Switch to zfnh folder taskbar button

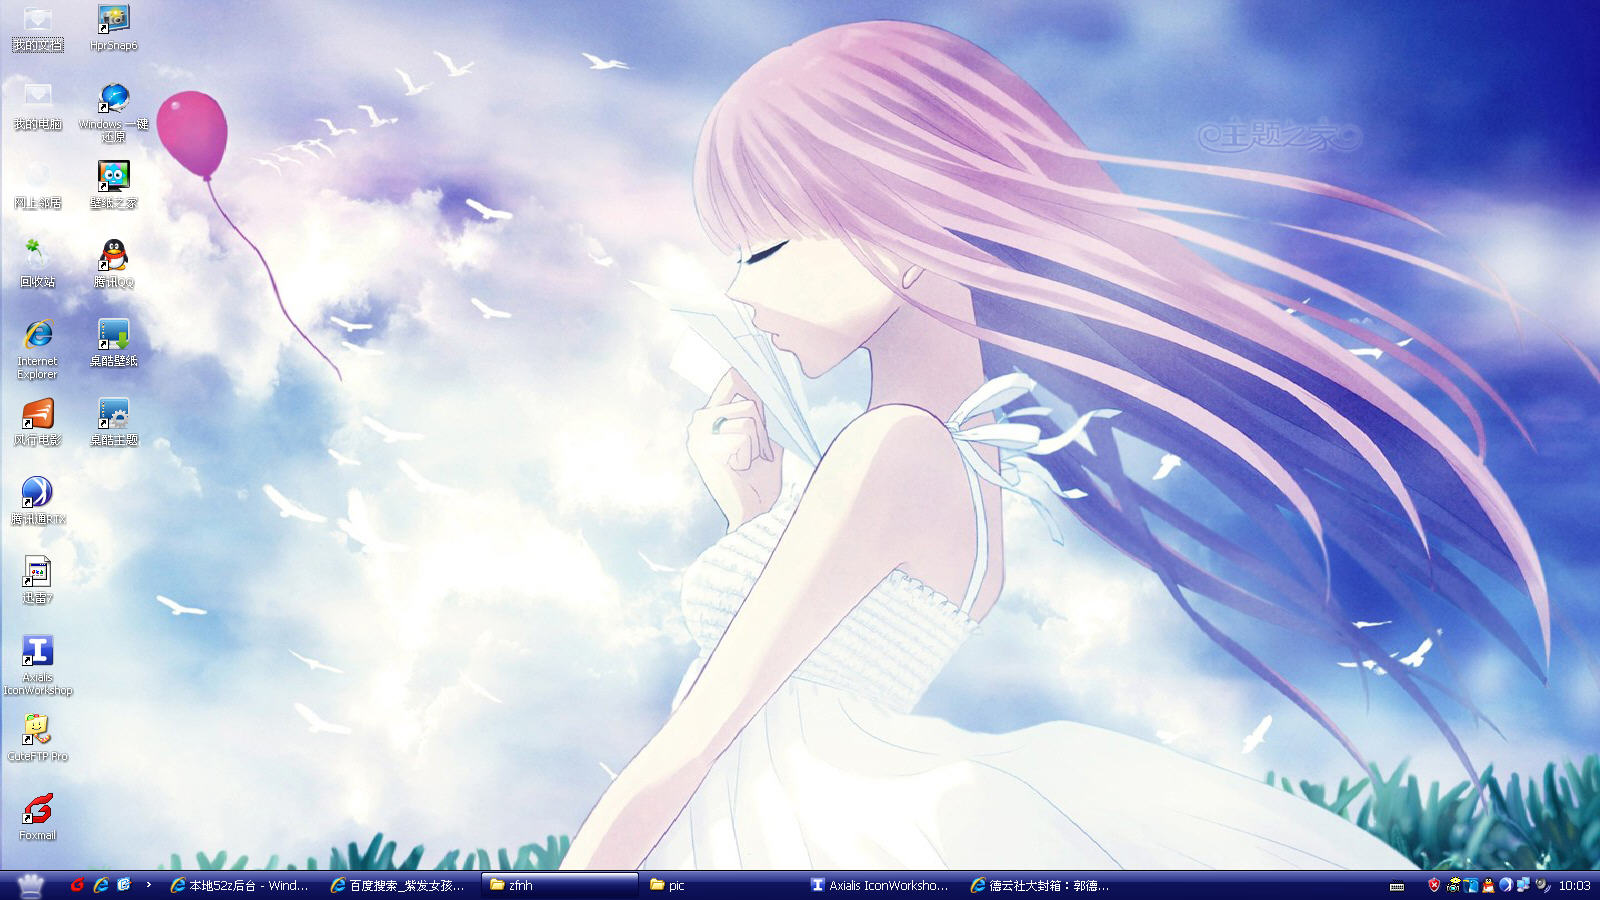[x=560, y=885]
